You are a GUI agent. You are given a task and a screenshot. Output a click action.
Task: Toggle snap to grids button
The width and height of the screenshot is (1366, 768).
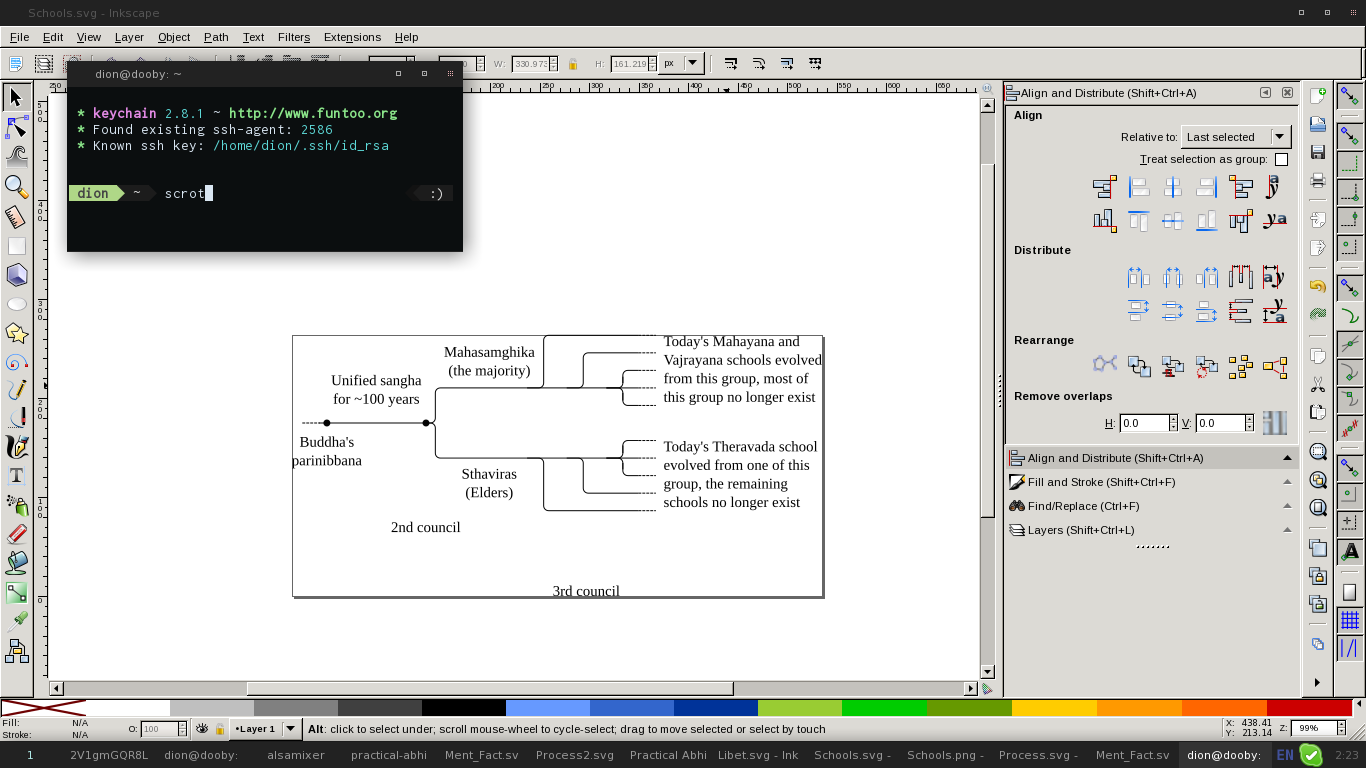pyautogui.click(x=1349, y=621)
